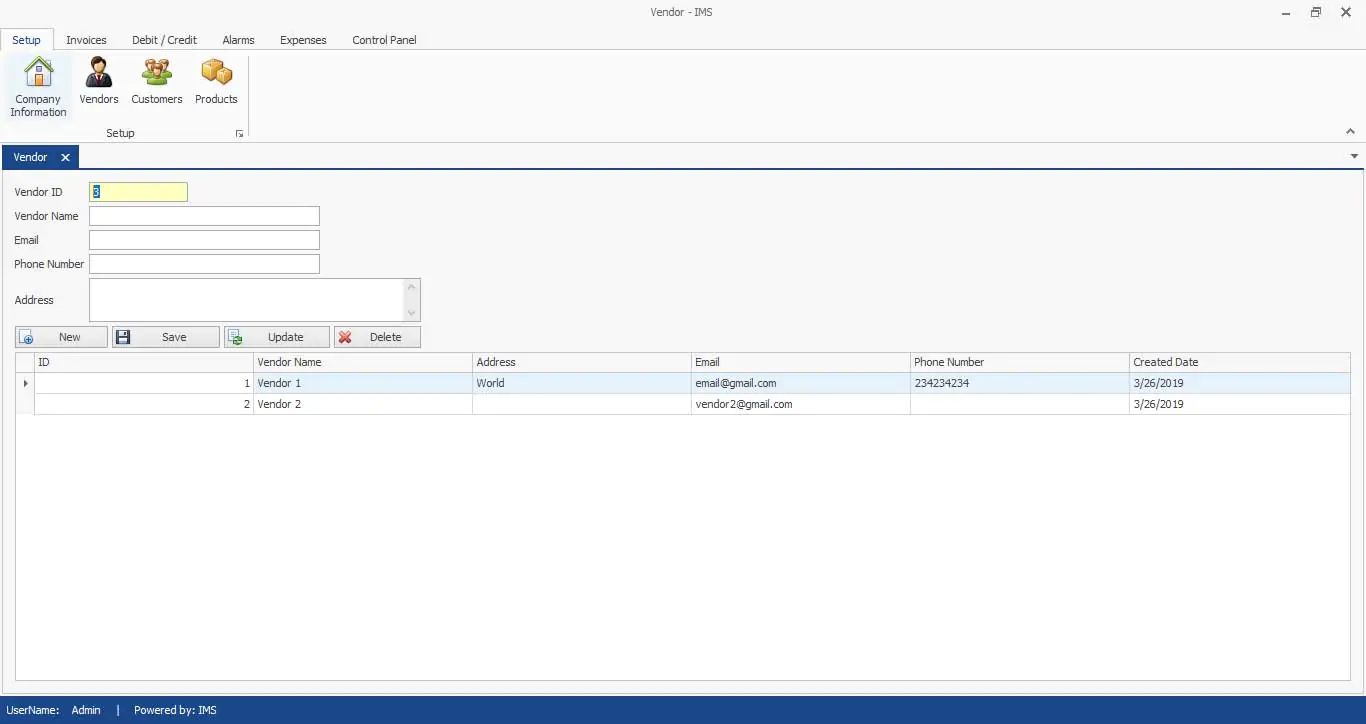
Task: Click the New vendor button
Action: [x=61, y=337]
